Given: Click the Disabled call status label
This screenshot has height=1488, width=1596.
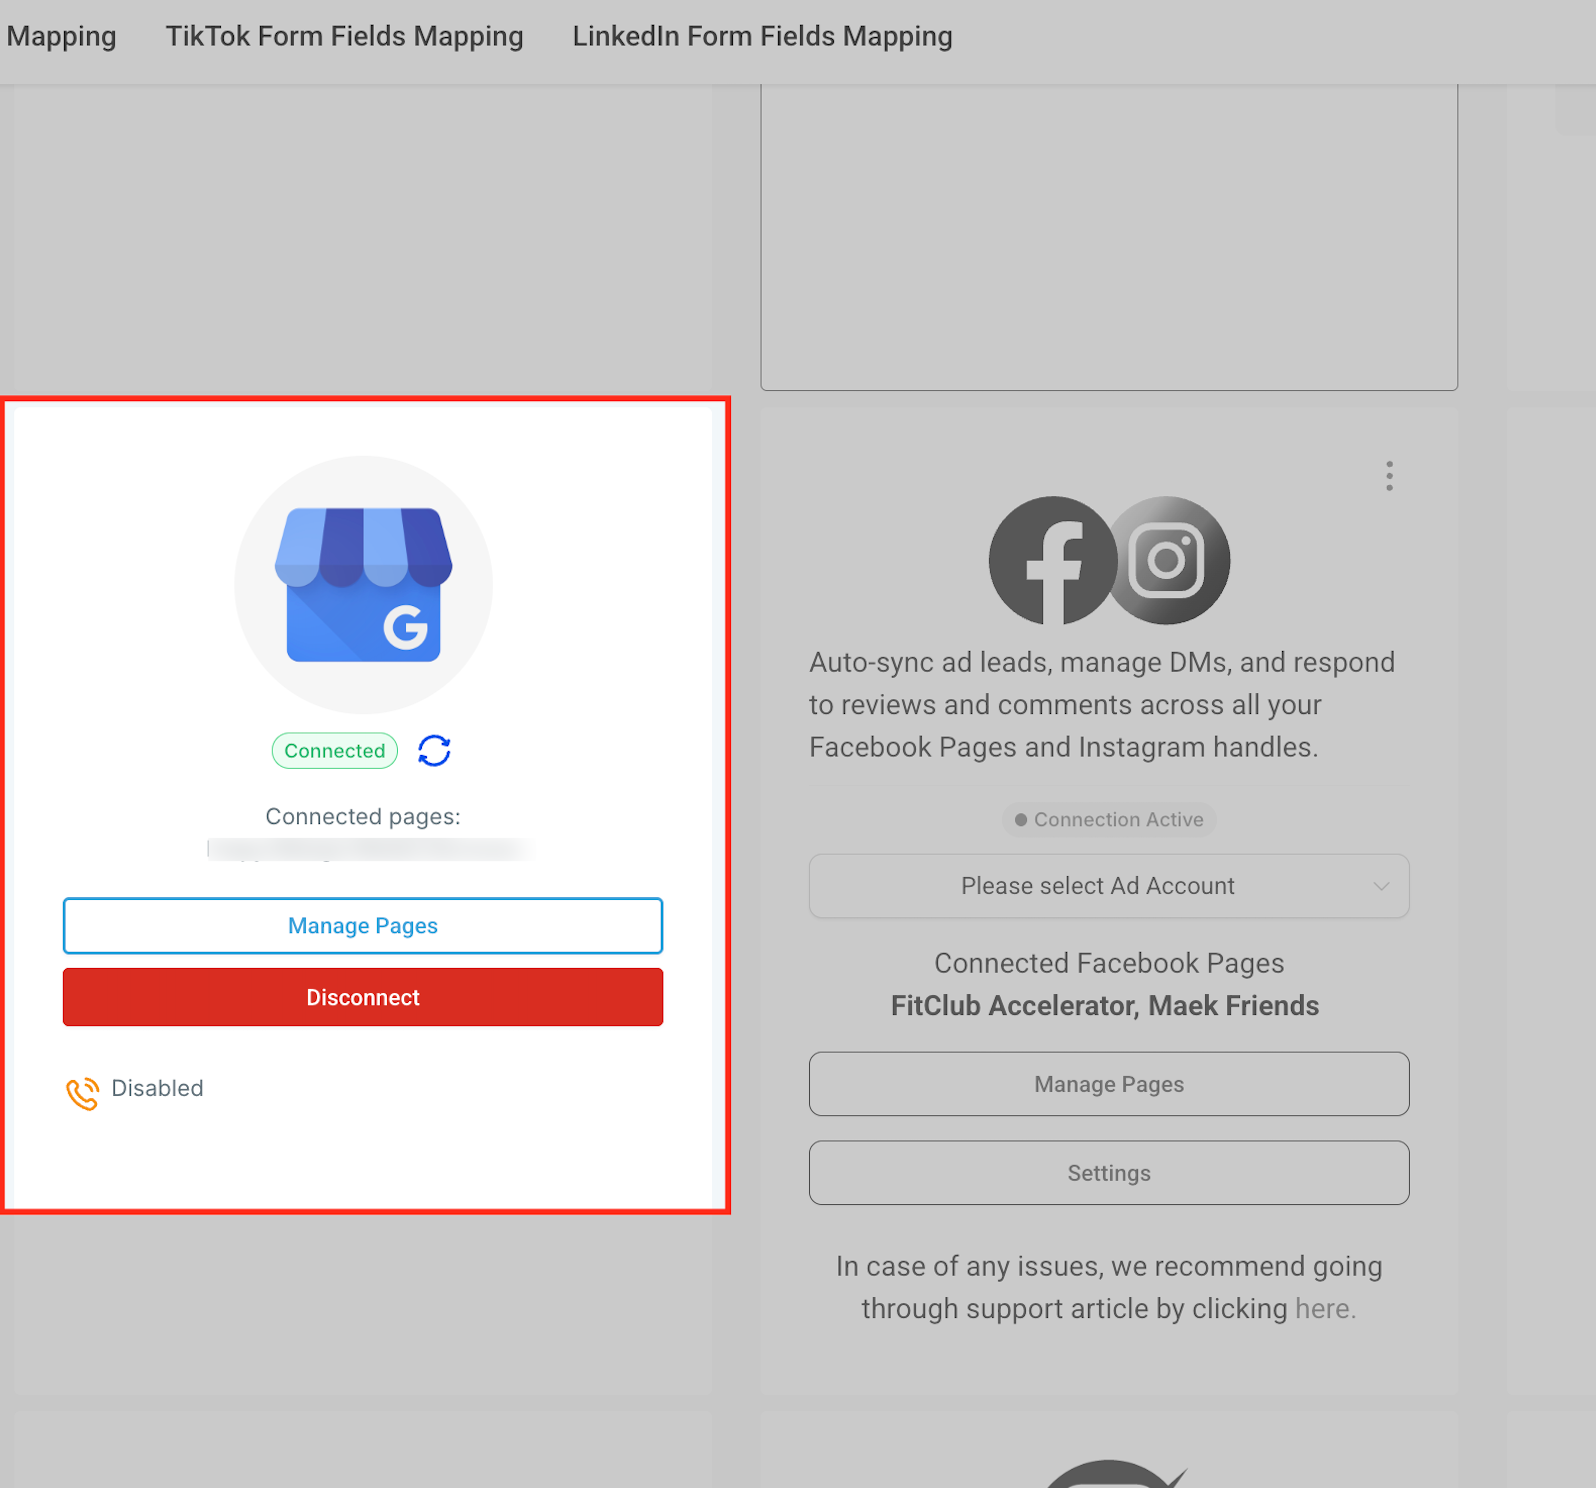Looking at the screenshot, I should 157,1088.
